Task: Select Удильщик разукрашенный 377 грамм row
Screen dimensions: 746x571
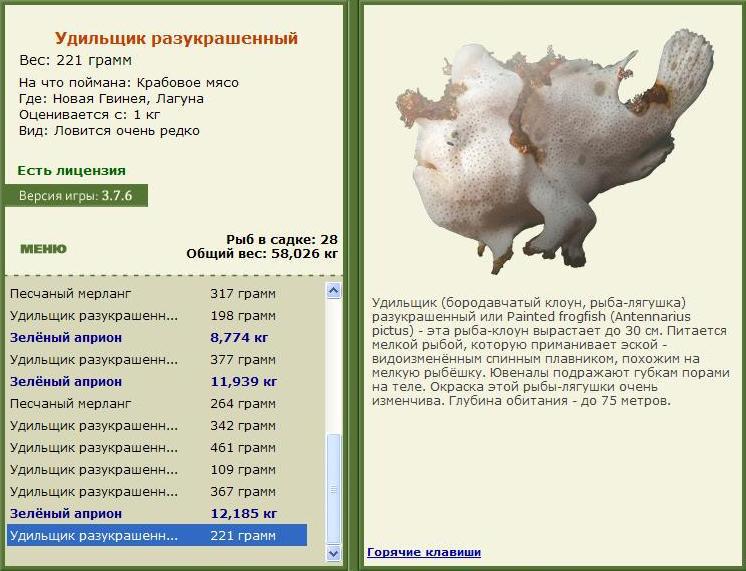Action: coord(157,360)
